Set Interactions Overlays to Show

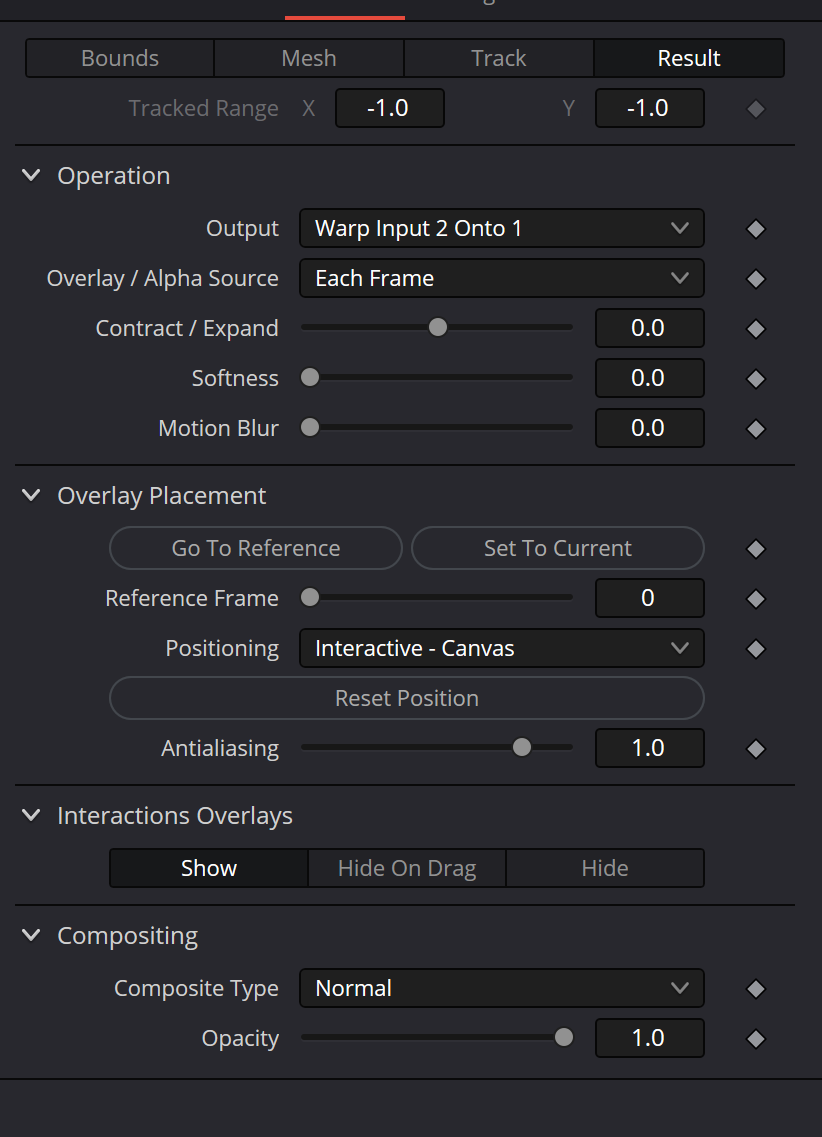209,868
